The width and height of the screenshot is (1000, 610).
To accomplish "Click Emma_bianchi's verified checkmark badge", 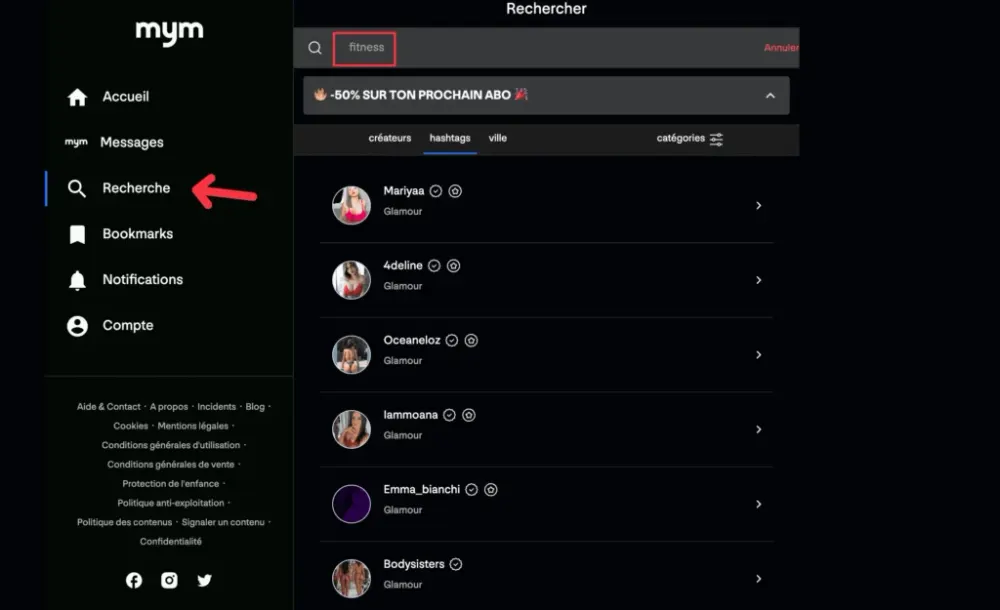I will (x=471, y=489).
